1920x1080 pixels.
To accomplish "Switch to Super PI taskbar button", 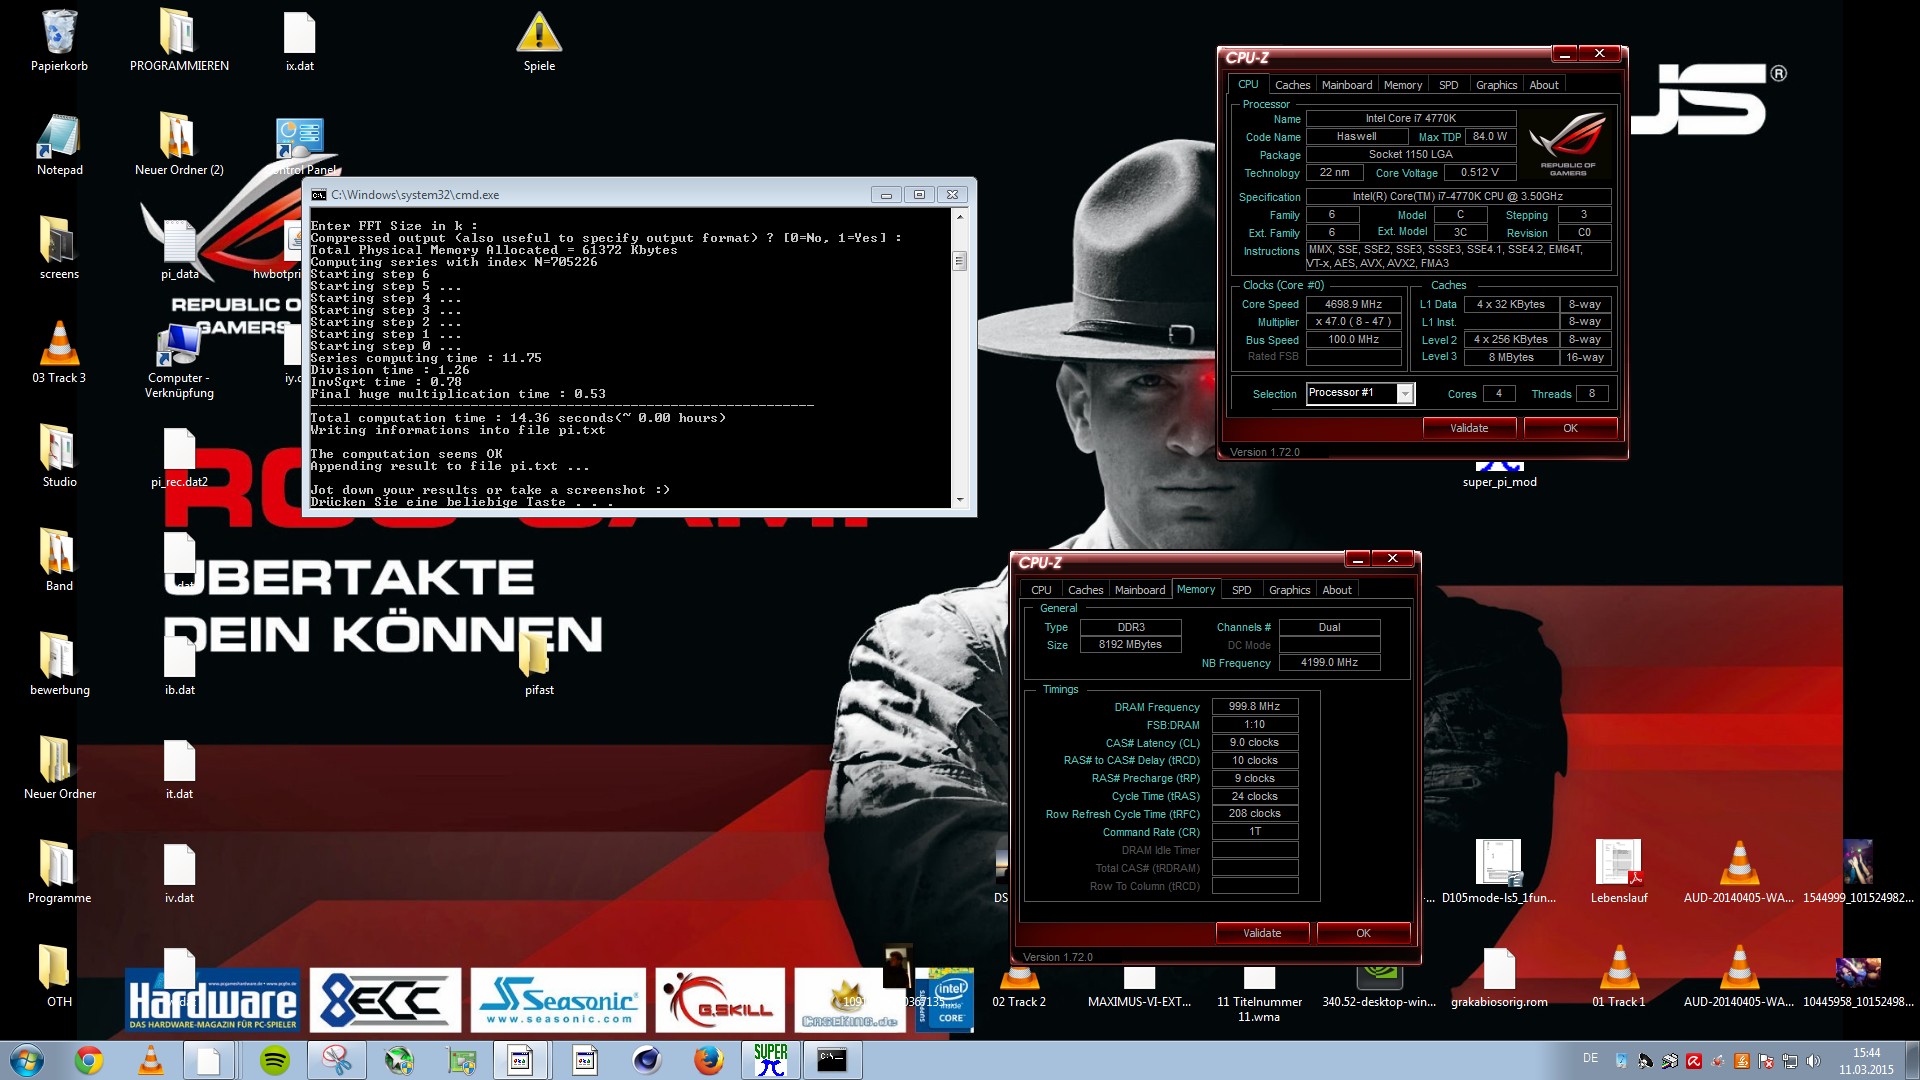I will click(771, 1060).
